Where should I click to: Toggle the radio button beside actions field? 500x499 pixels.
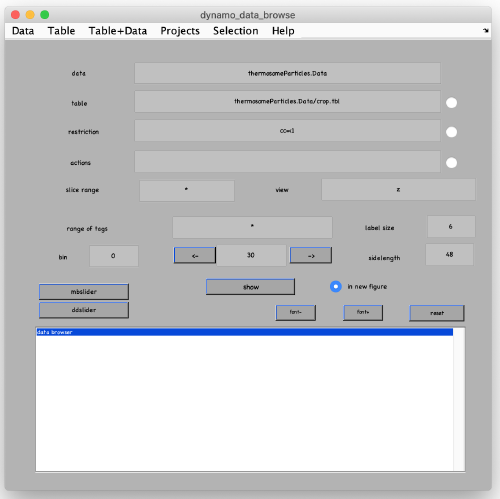pos(452,163)
